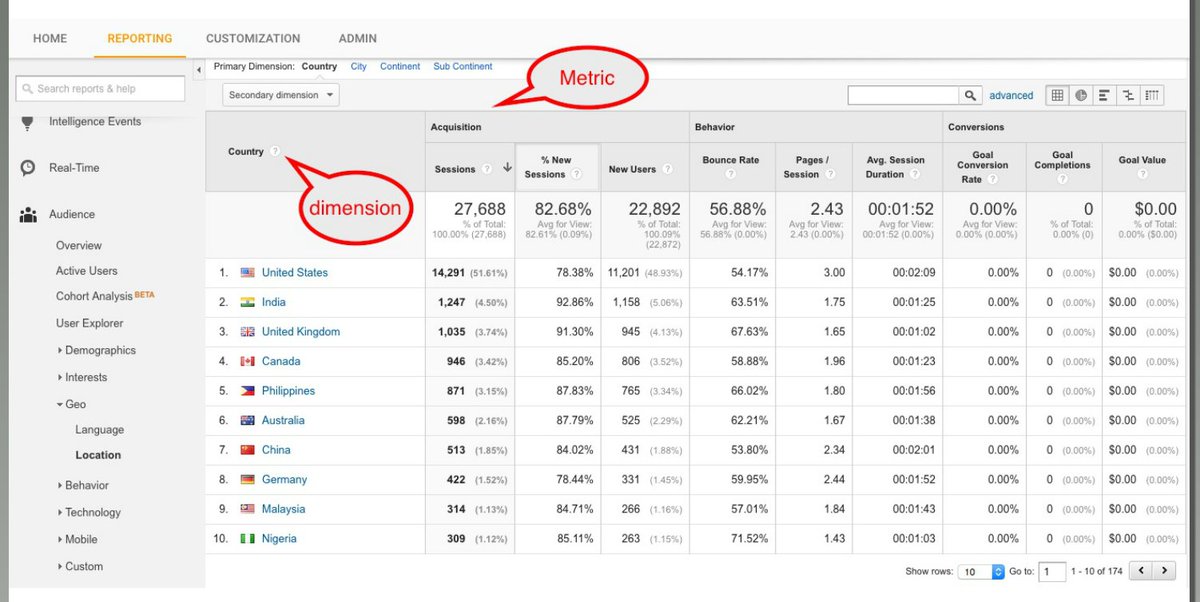Open the United States row link
Viewport: 1200px width, 602px height.
click(295, 272)
